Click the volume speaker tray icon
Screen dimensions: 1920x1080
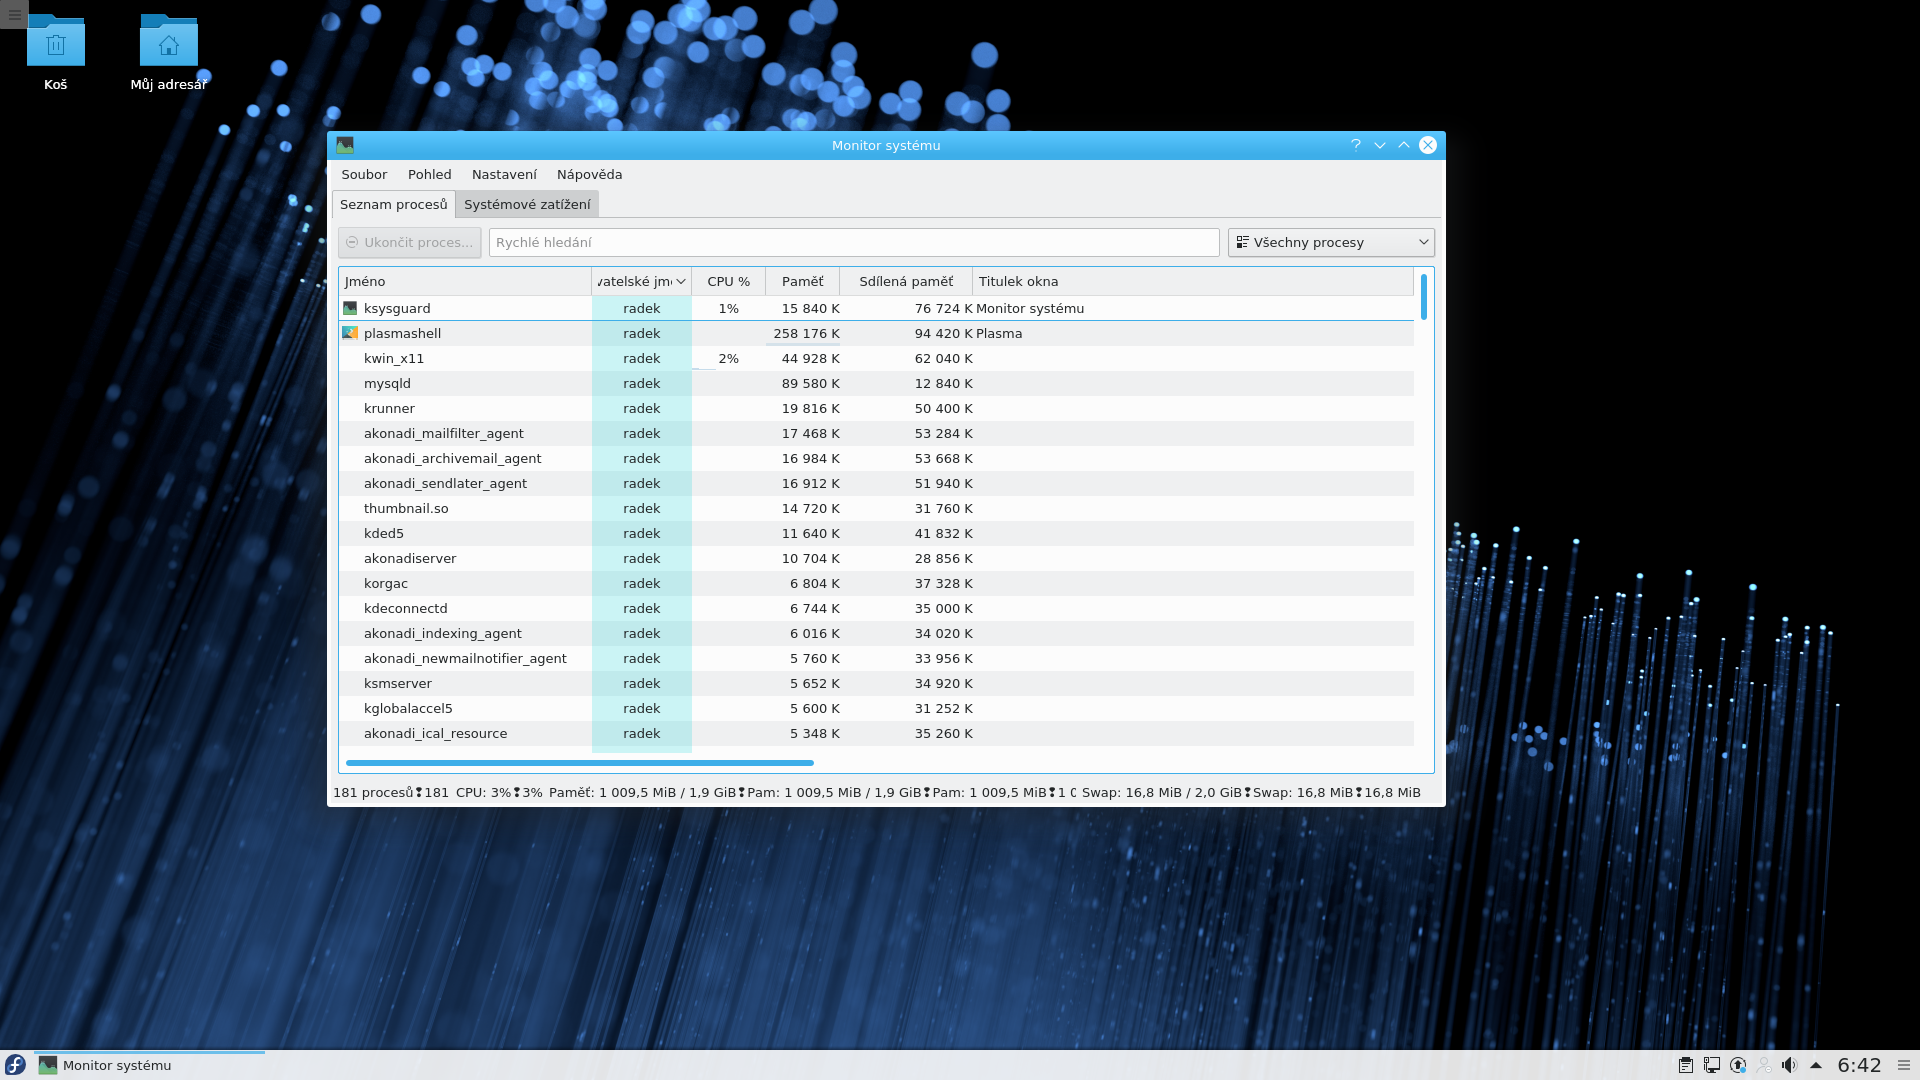[x=1789, y=1065]
